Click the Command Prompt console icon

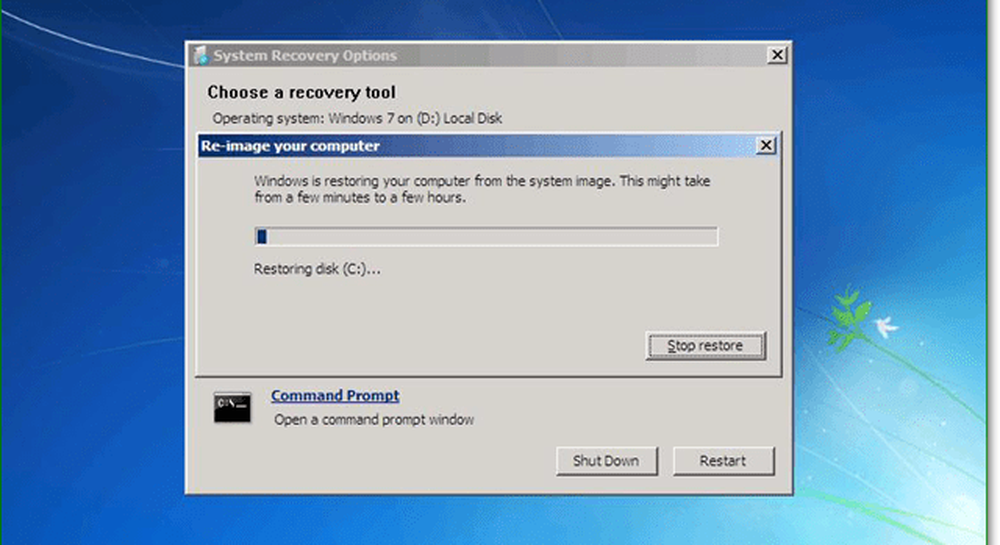232,408
